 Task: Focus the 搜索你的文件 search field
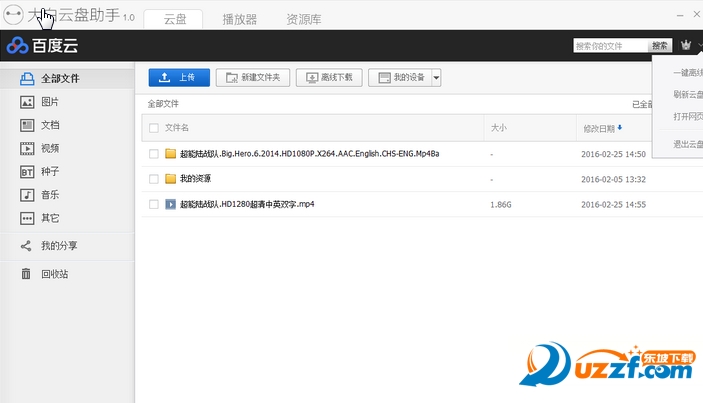click(x=611, y=46)
